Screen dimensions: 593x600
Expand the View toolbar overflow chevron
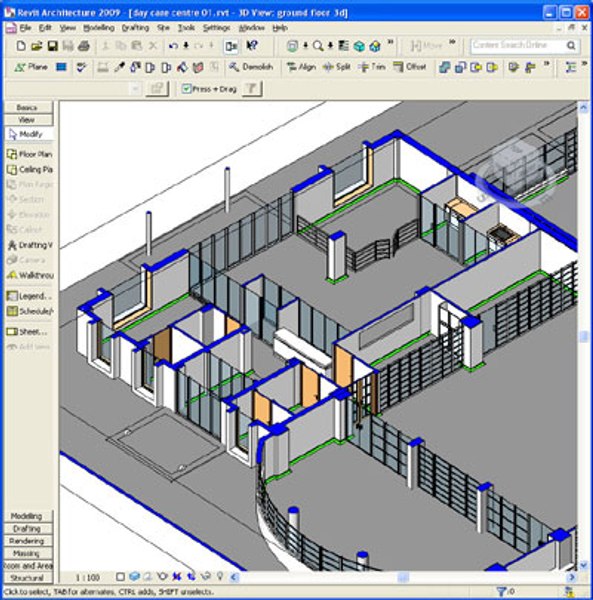point(391,42)
